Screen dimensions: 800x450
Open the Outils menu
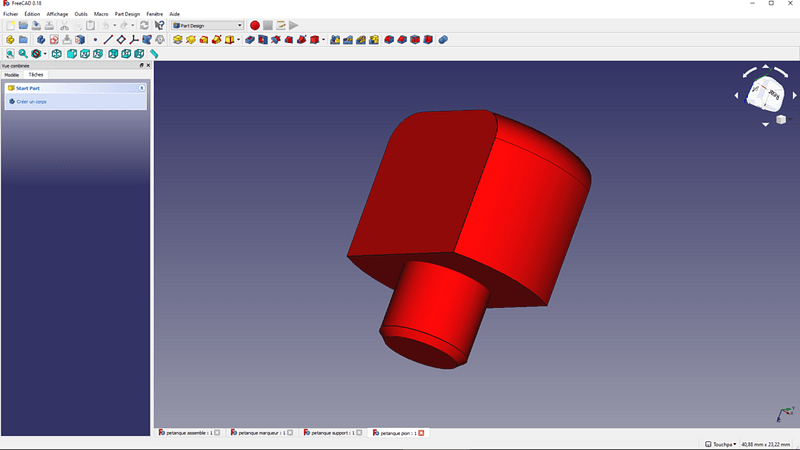pyautogui.click(x=81, y=14)
